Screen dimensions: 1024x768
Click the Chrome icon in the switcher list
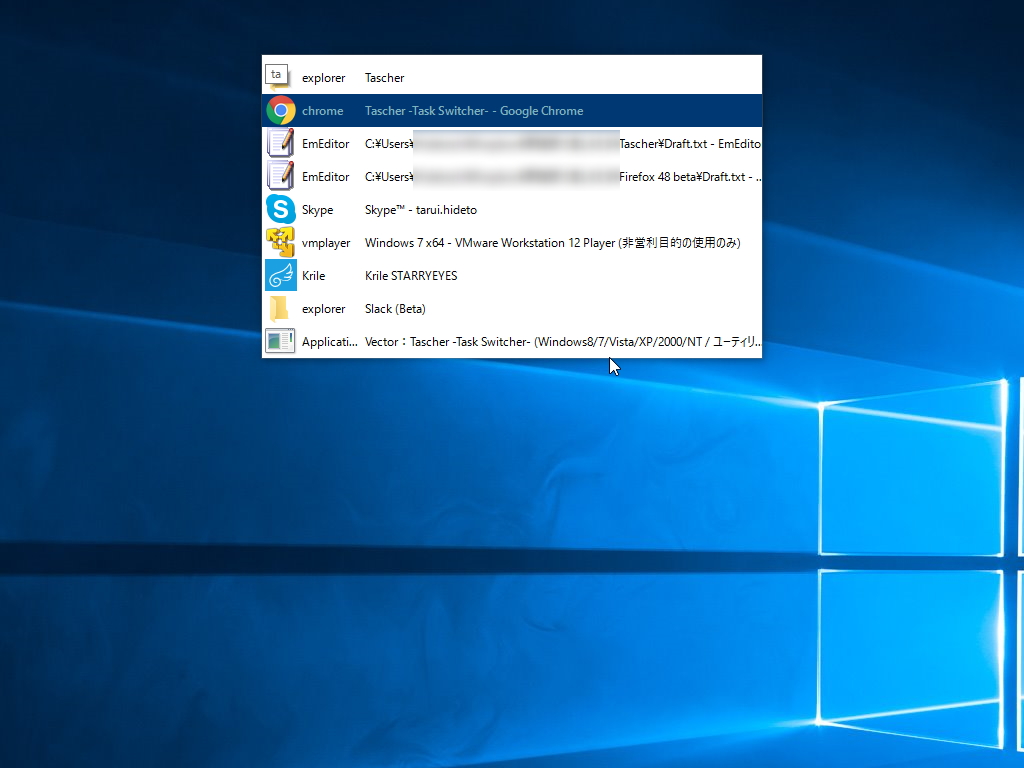point(281,110)
